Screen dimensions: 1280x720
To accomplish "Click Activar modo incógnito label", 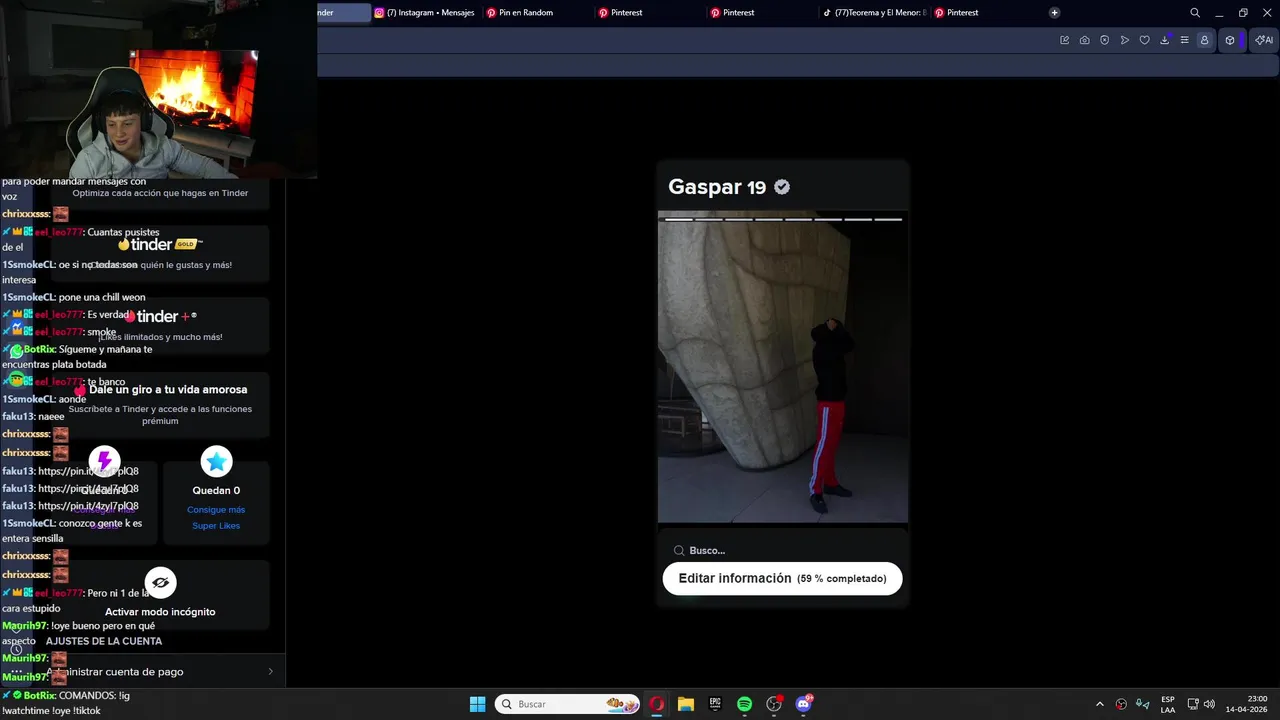I will [160, 612].
